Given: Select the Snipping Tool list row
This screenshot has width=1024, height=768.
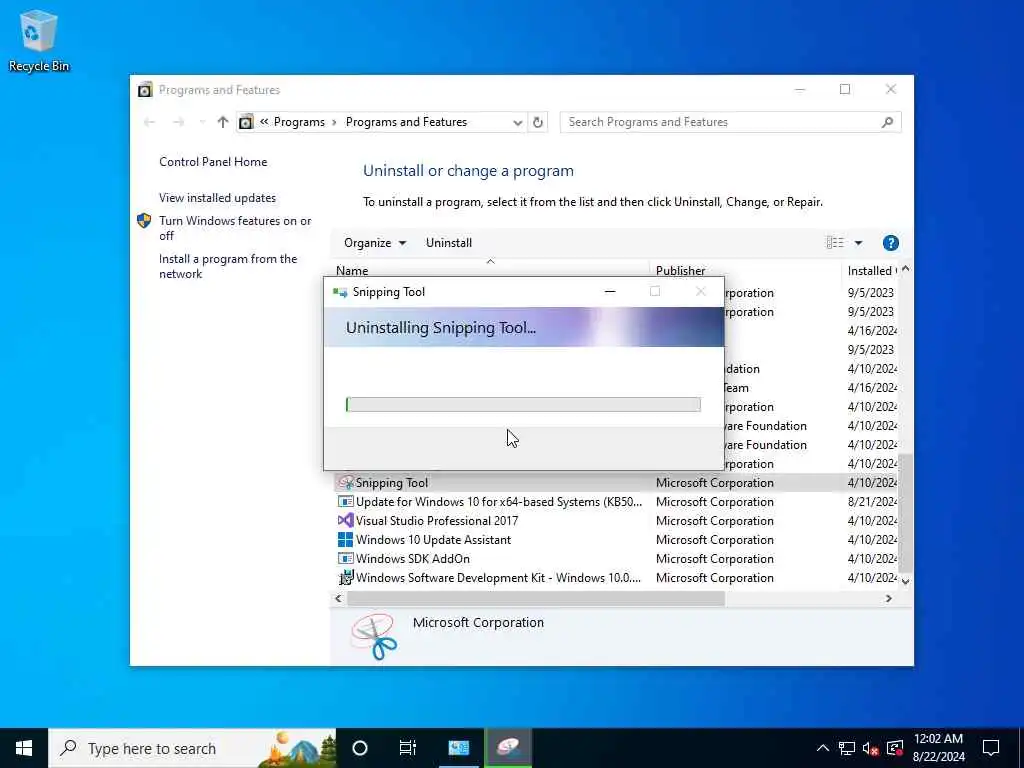Looking at the screenshot, I should point(616,483).
